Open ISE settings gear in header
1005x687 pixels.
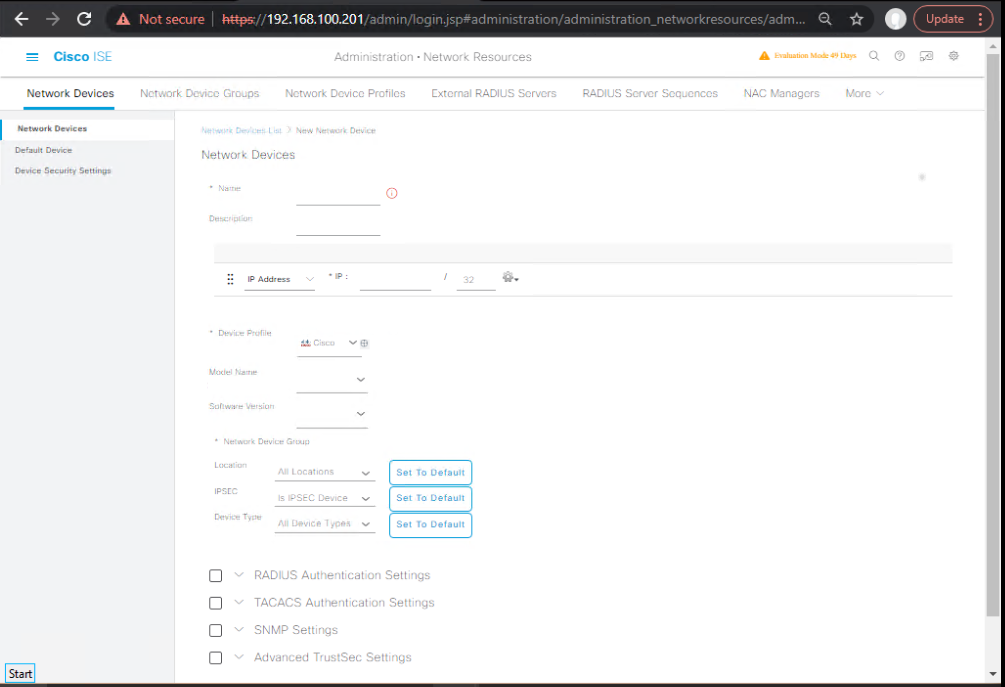click(954, 56)
